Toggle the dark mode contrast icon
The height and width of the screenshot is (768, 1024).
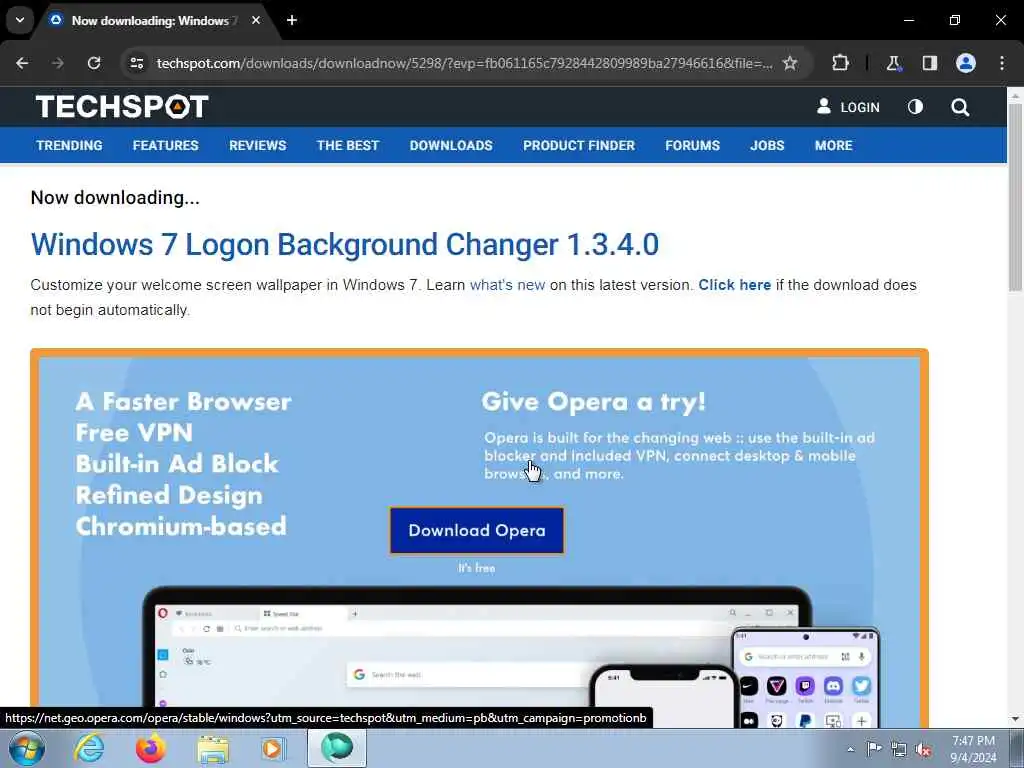pos(916,106)
